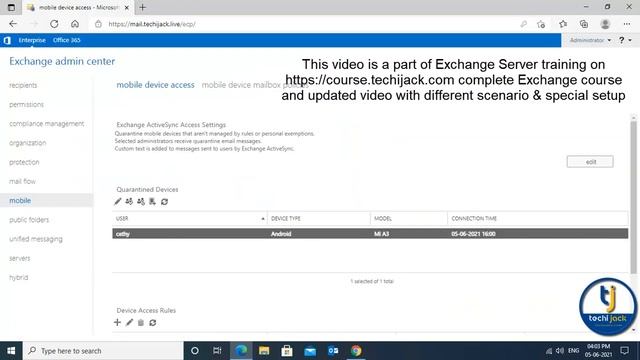Screen dimensions: 640x360
Task: Reload the current page
Action: (x=54, y=24)
